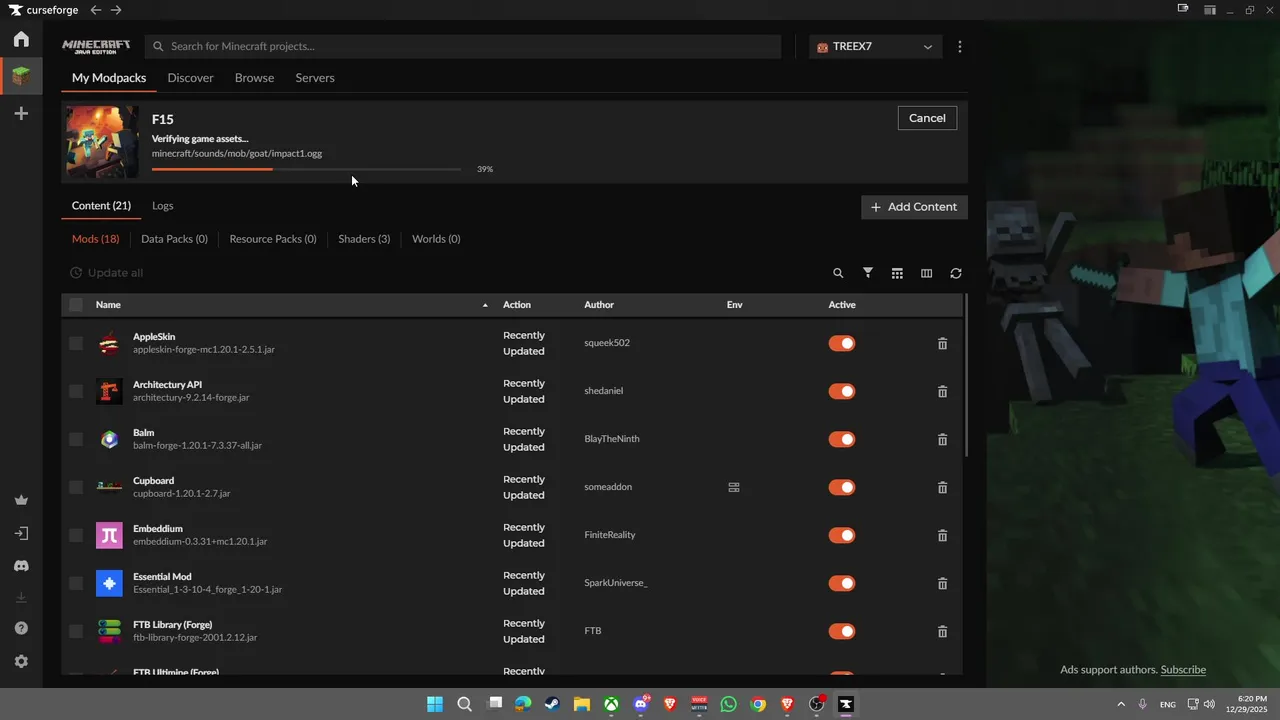
Task: Open the TREEX7 account dropdown
Action: tap(875, 47)
